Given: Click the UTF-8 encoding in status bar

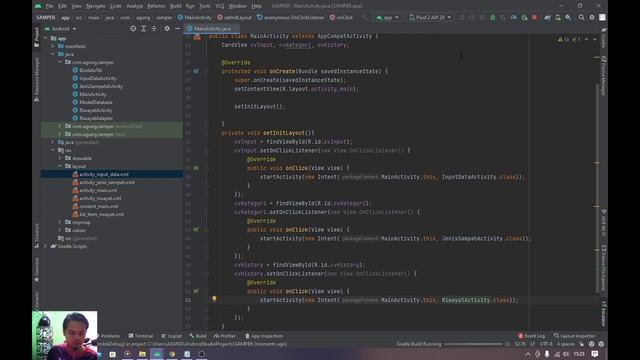Looking at the screenshot, I should [x=546, y=344].
